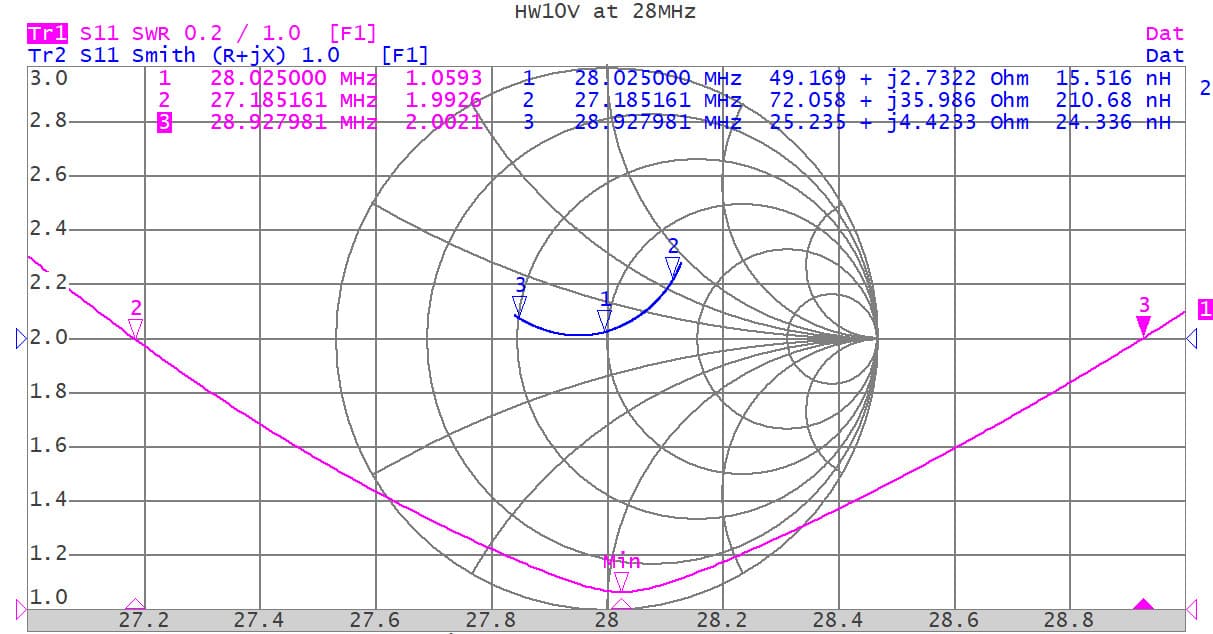The height and width of the screenshot is (634, 1213).
Task: Click the Min marker on SWR trace
Action: tap(621, 582)
